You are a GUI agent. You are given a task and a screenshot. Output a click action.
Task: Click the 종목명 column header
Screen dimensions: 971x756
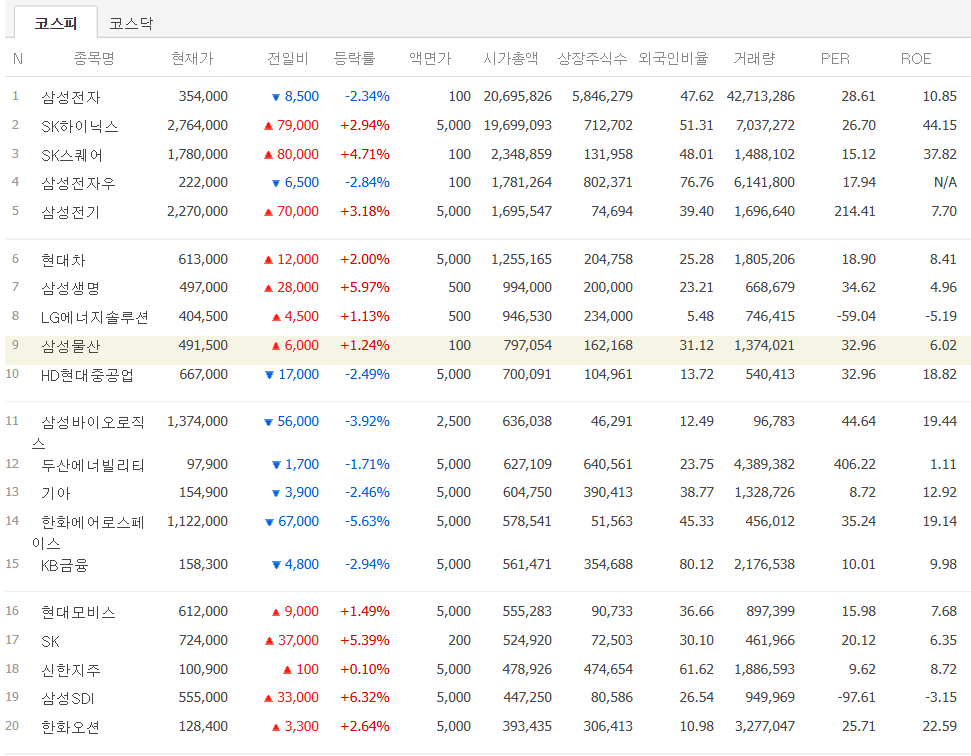pos(94,58)
